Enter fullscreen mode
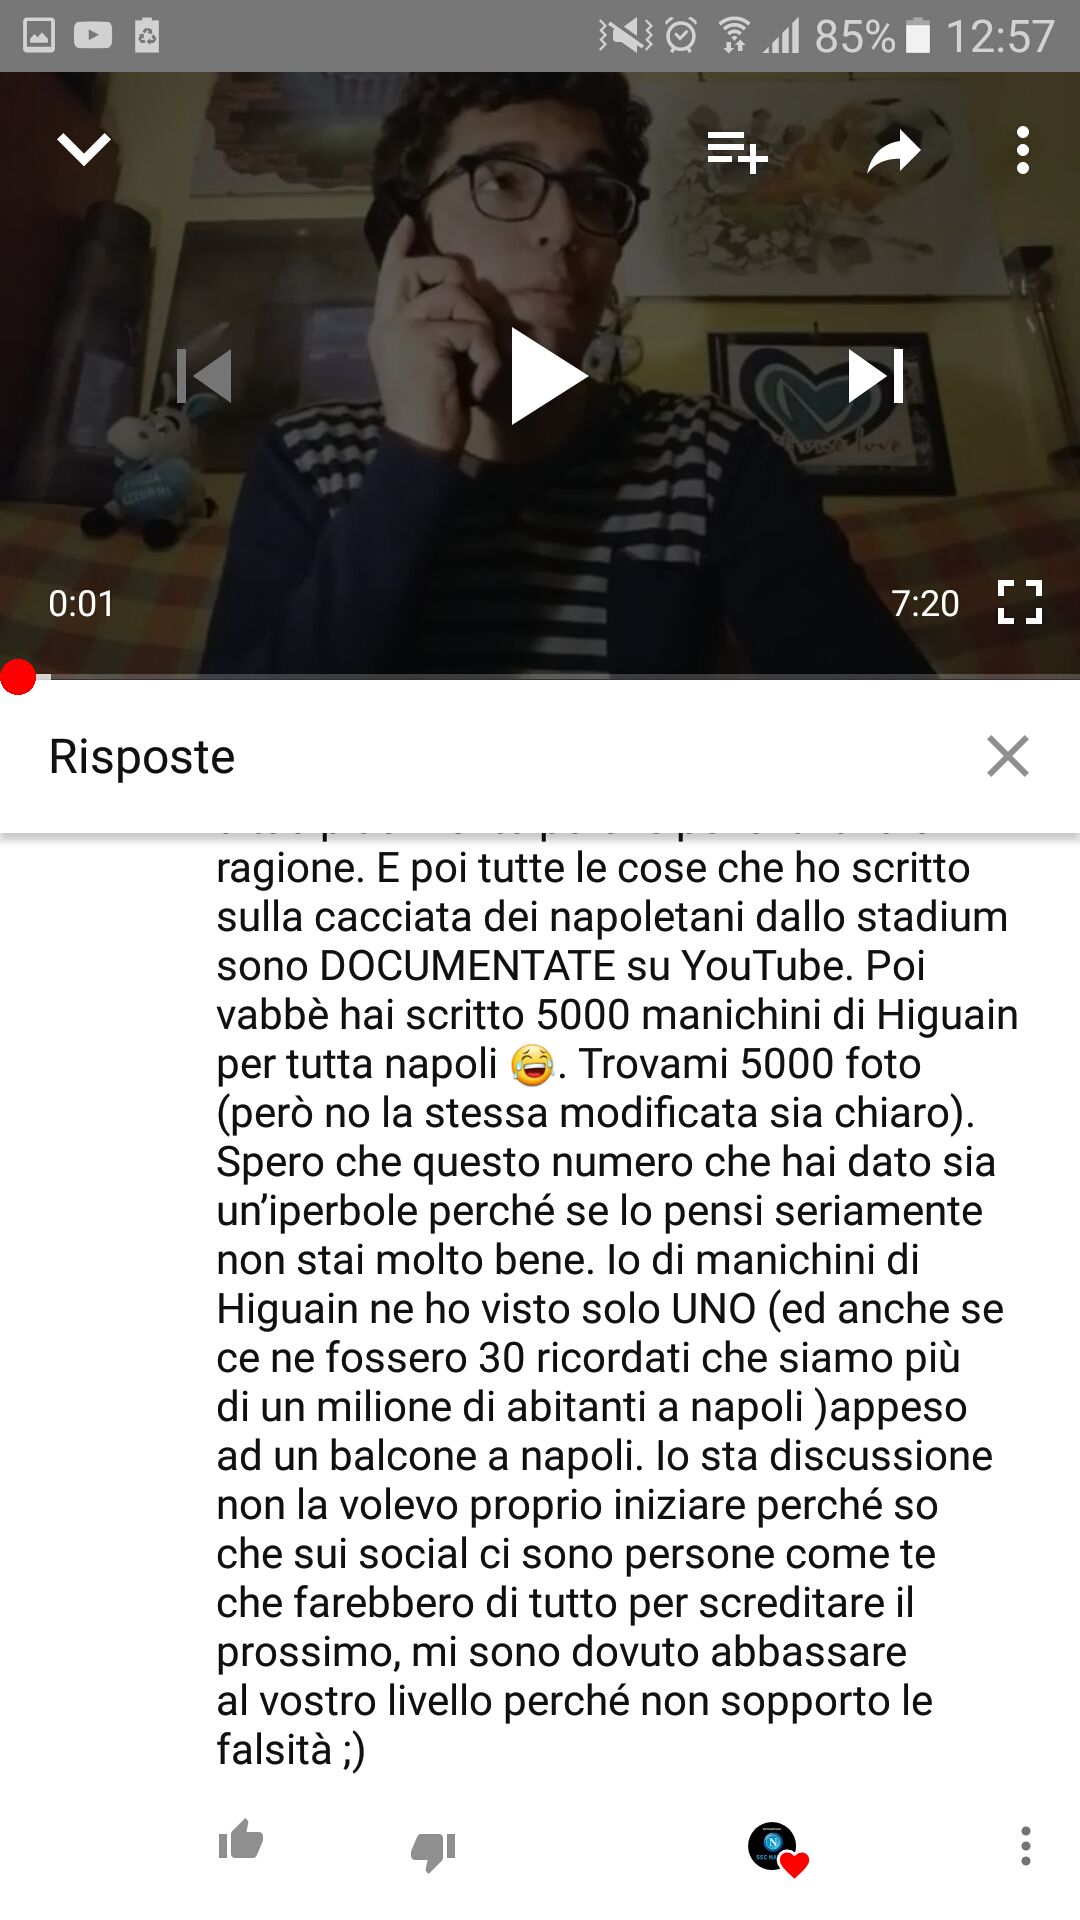The width and height of the screenshot is (1080, 1920). (1020, 602)
